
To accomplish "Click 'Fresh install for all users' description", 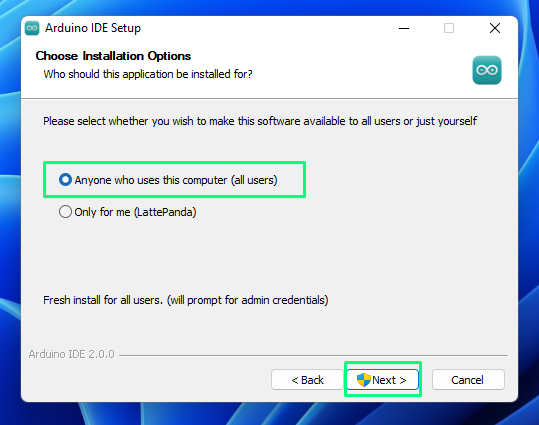I will [x=186, y=300].
